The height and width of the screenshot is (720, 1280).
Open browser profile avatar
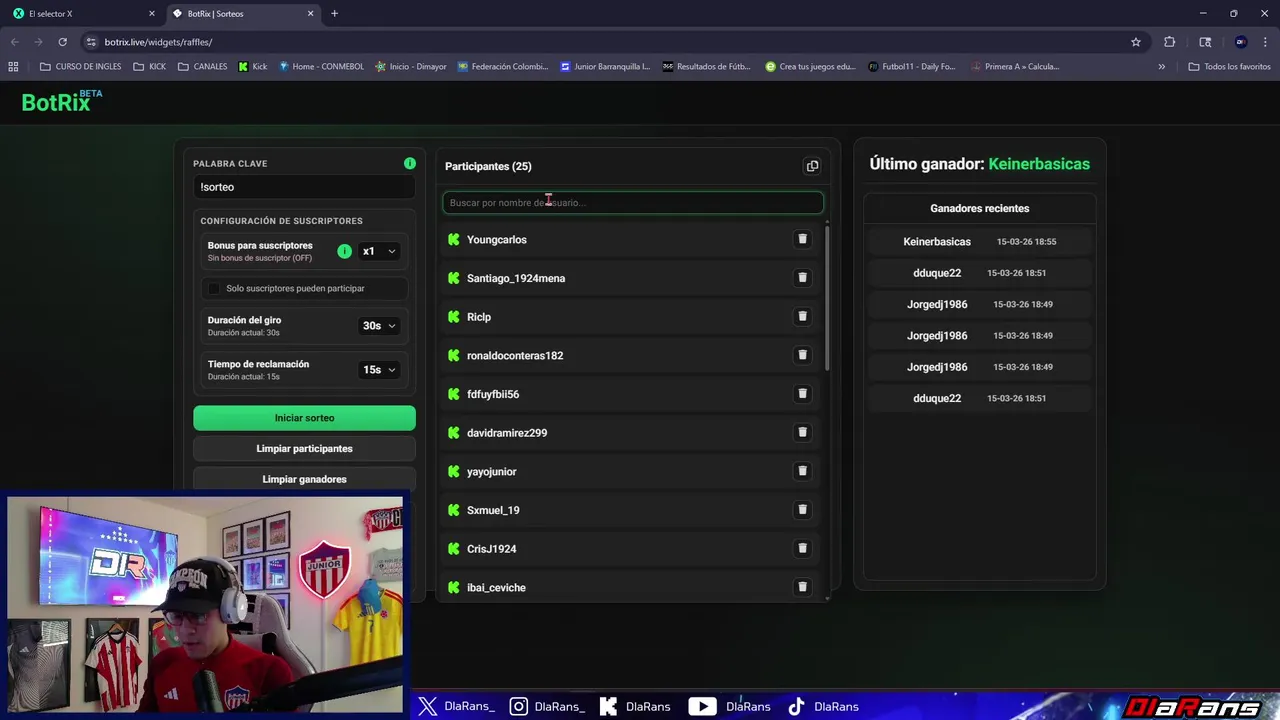coord(1241,42)
